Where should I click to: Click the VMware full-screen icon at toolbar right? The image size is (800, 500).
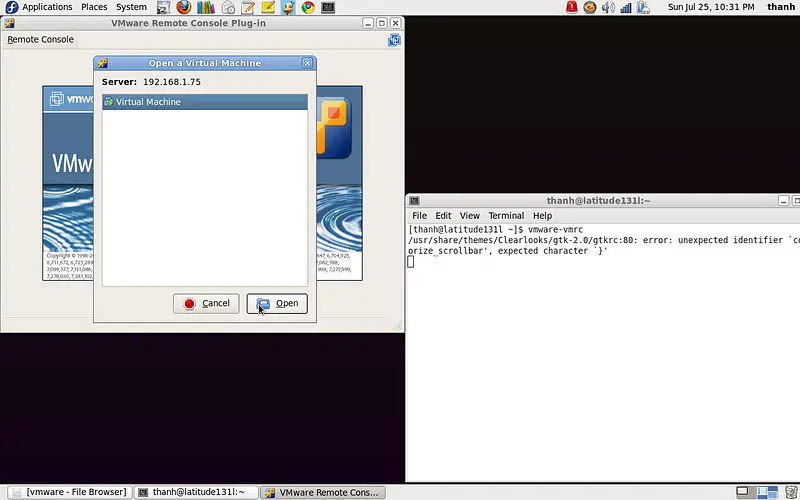[394, 40]
